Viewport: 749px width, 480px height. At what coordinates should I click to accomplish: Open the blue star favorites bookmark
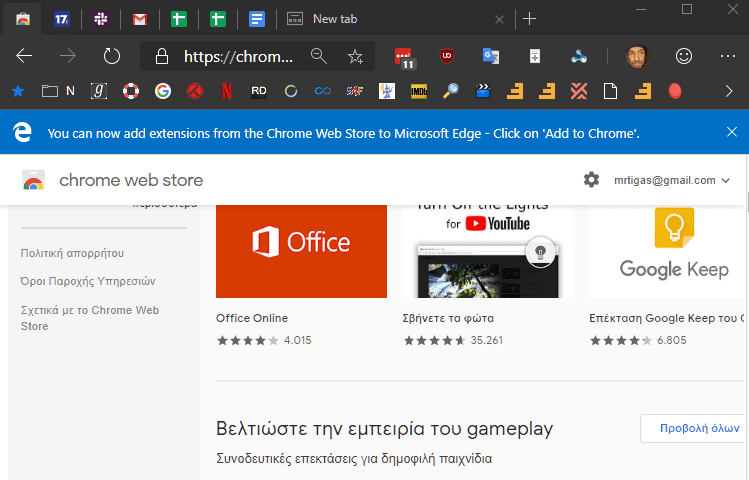pyautogui.click(x=18, y=91)
